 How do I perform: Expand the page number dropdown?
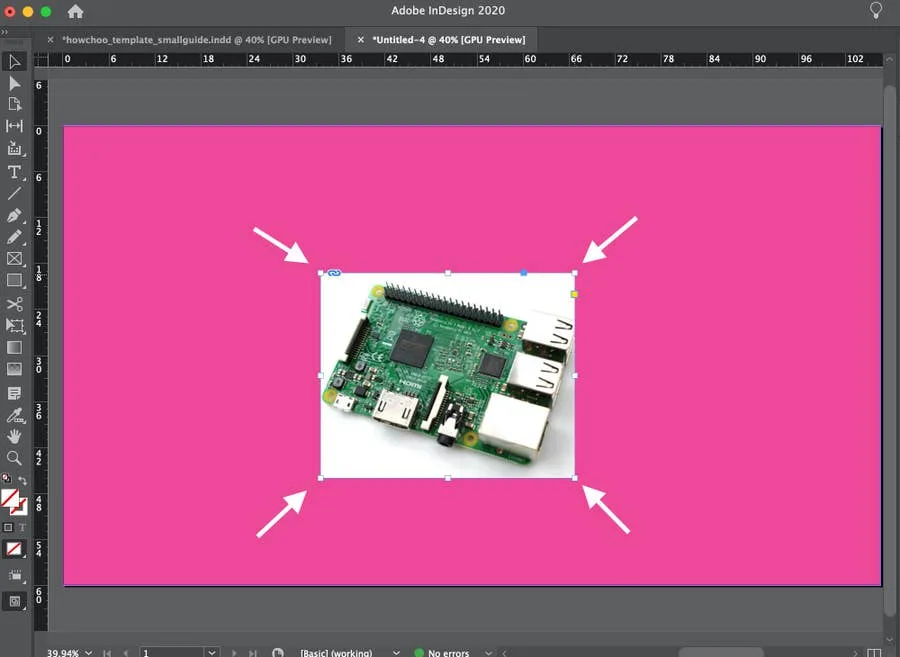(x=211, y=653)
